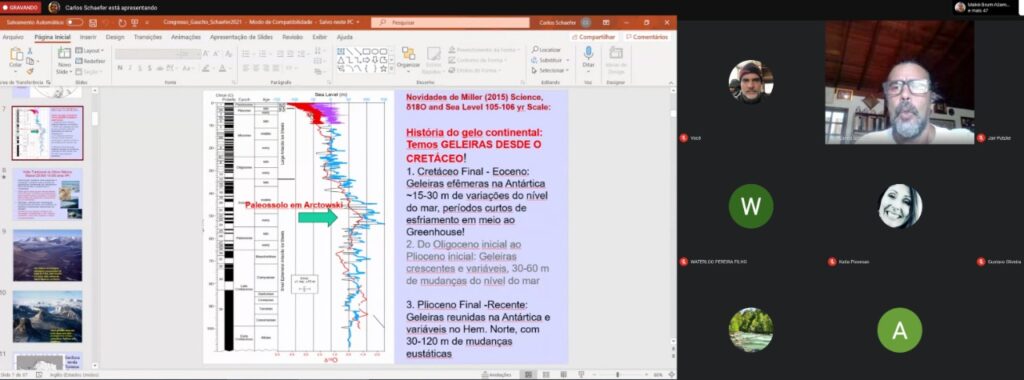
Task: Open the Exibir tab
Action: pyautogui.click(x=319, y=37)
